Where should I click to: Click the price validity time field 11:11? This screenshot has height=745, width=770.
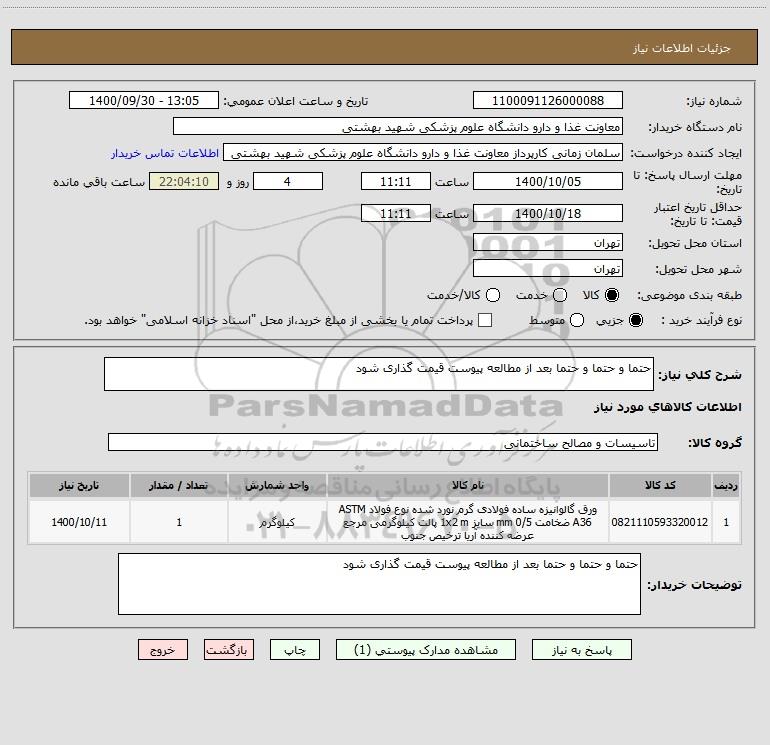click(396, 213)
